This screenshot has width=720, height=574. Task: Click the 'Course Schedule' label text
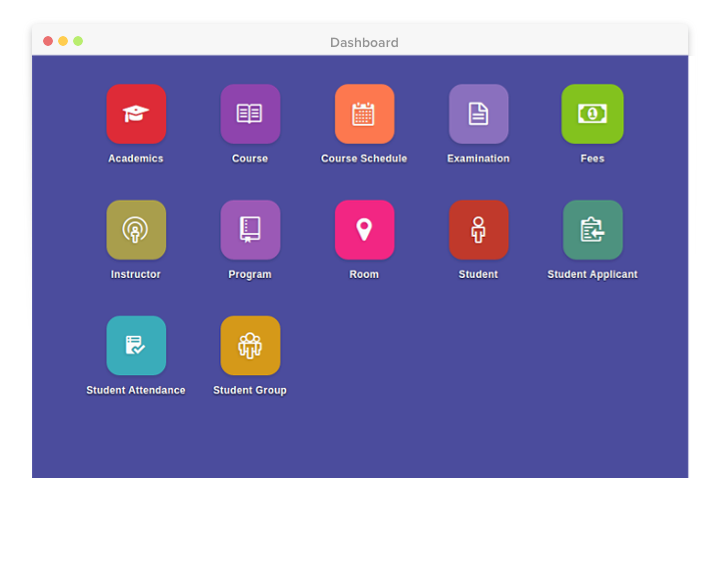tap(364, 158)
